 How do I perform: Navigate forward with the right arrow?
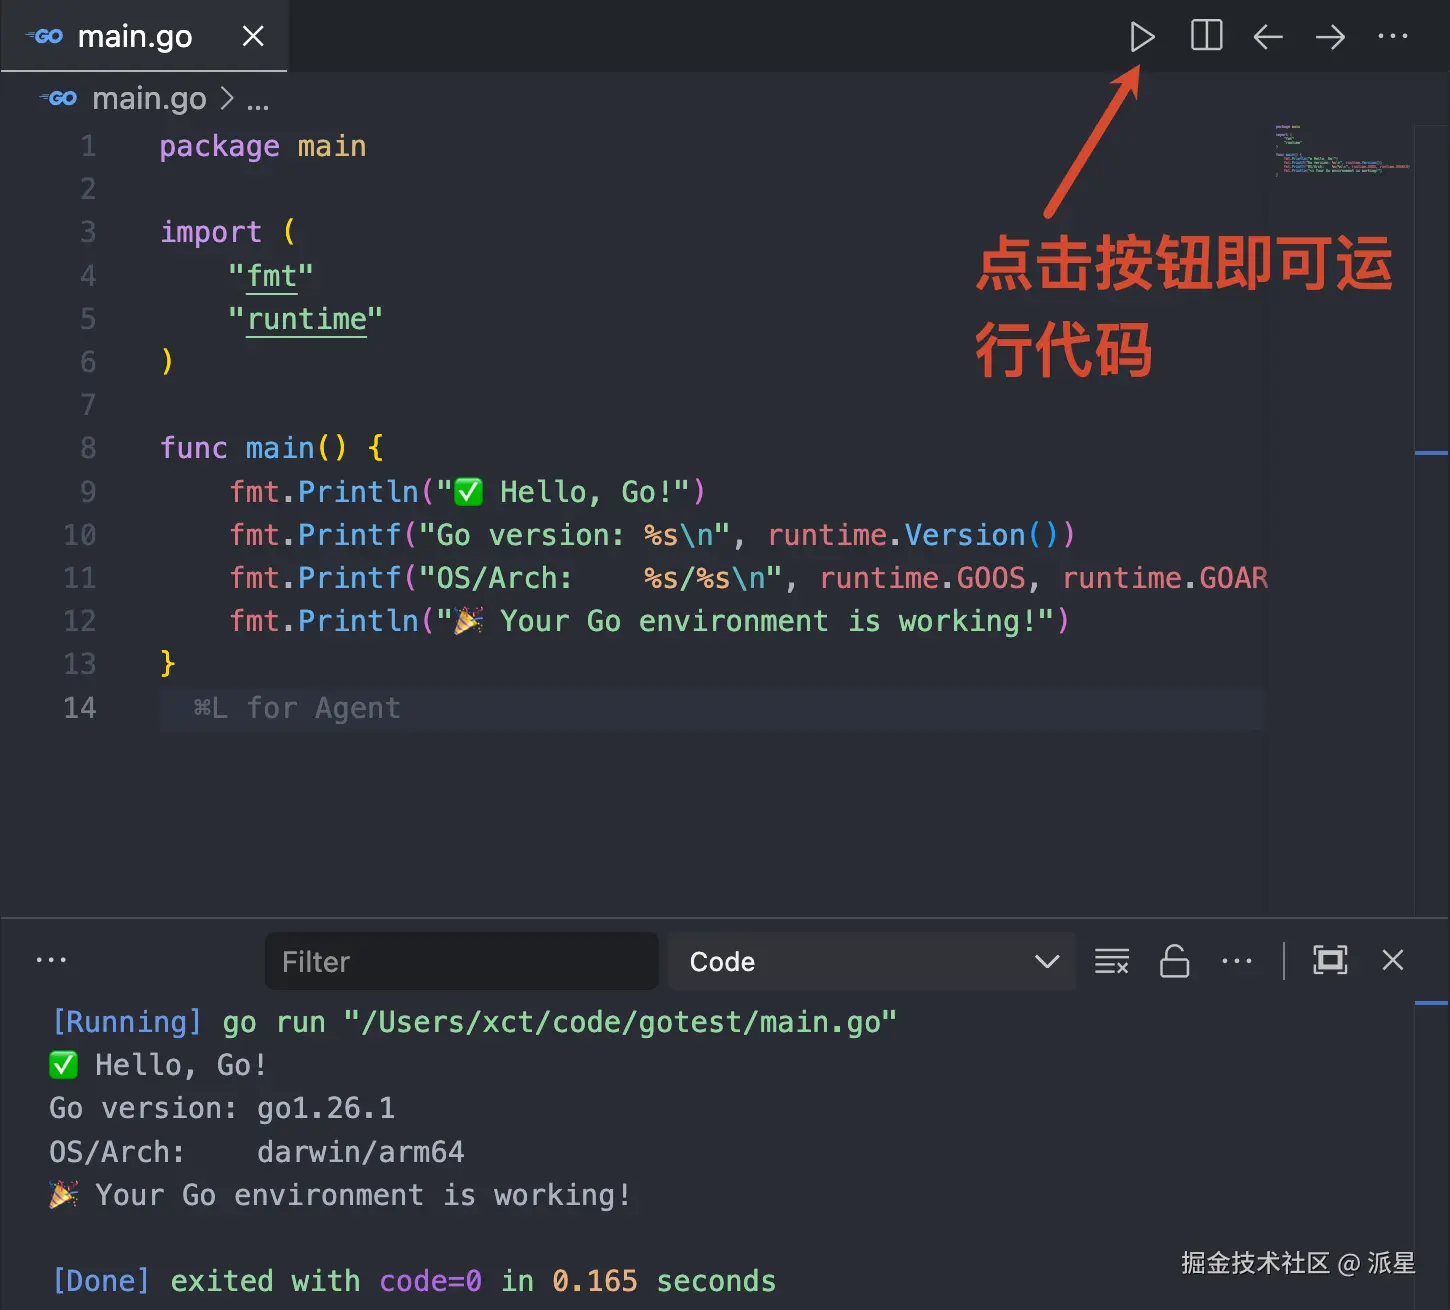tap(1330, 37)
